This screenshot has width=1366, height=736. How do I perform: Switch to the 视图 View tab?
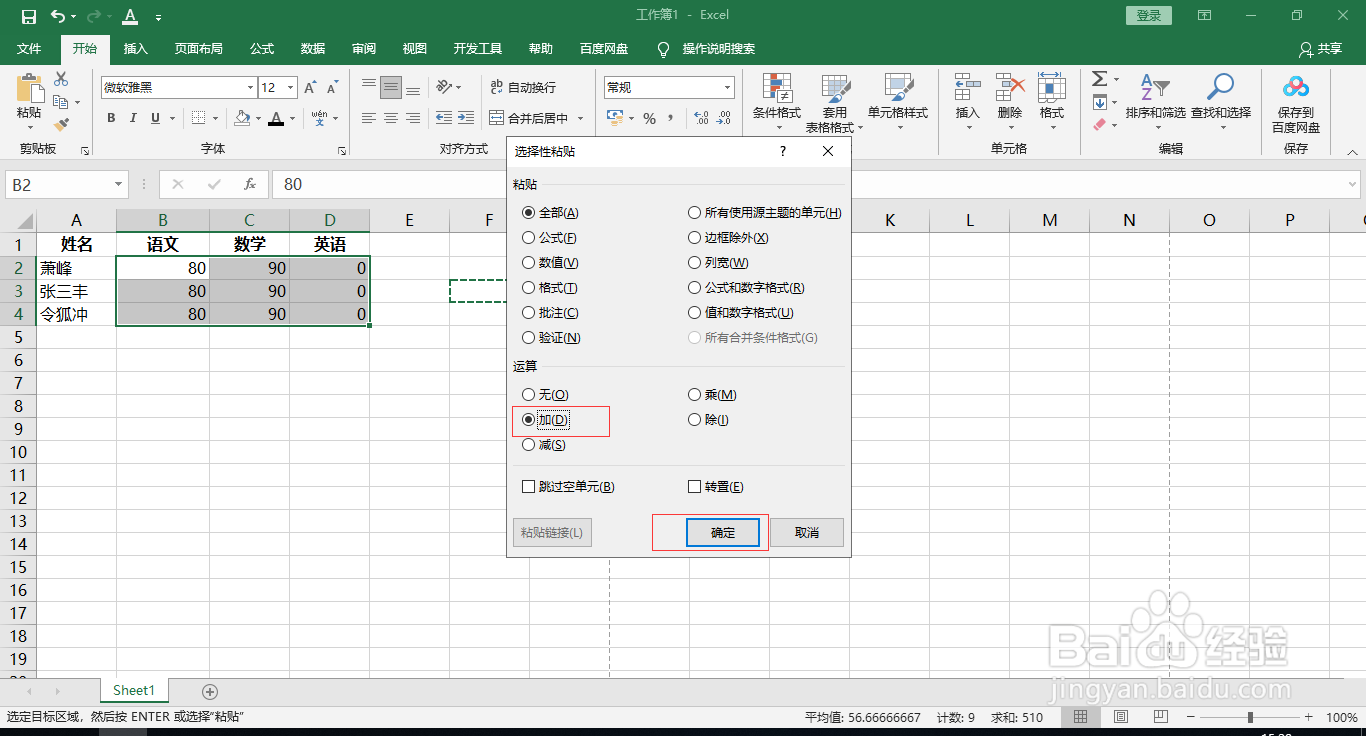click(415, 49)
